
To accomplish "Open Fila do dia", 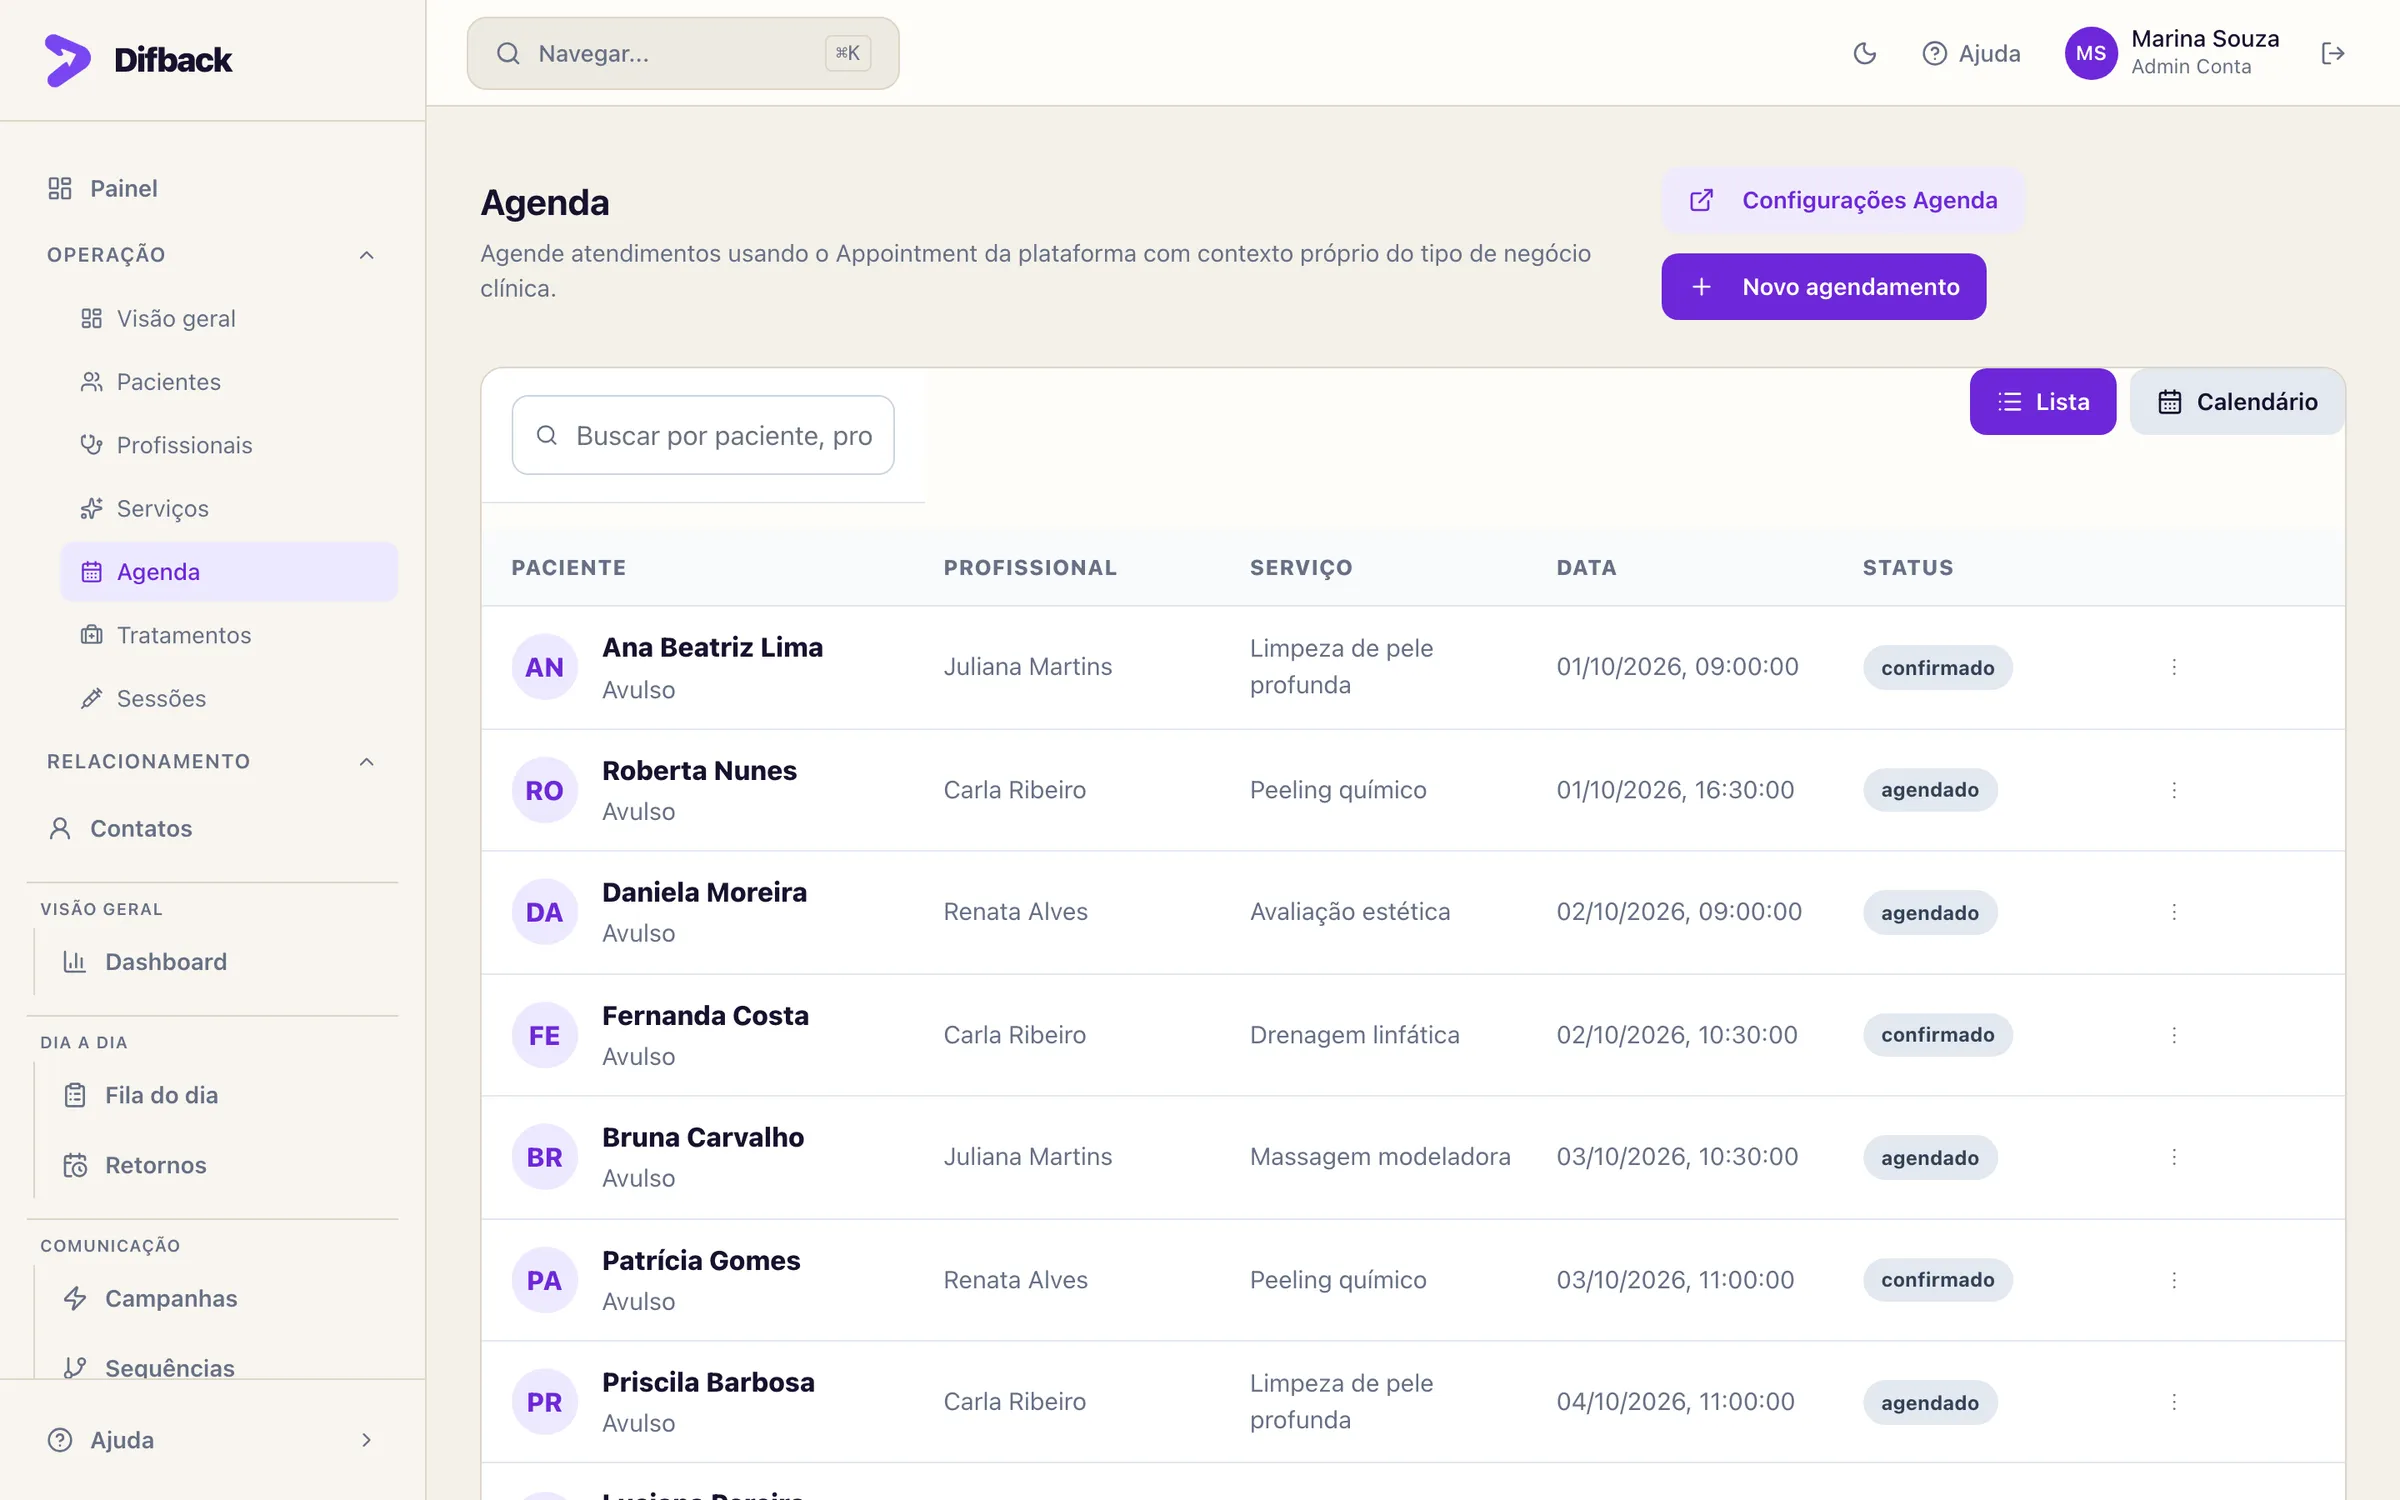I will [x=217, y=1096].
